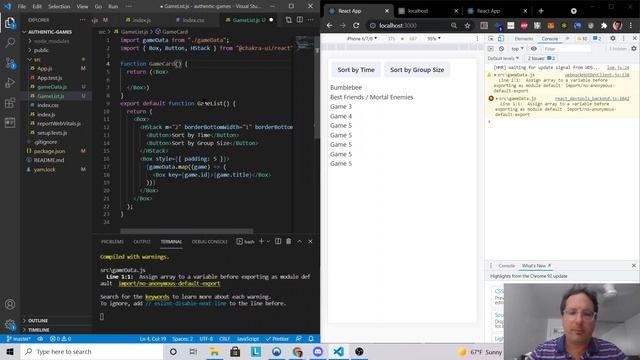The image size is (640, 360).
Task: Open the Edit menu
Action: pos(37,7)
